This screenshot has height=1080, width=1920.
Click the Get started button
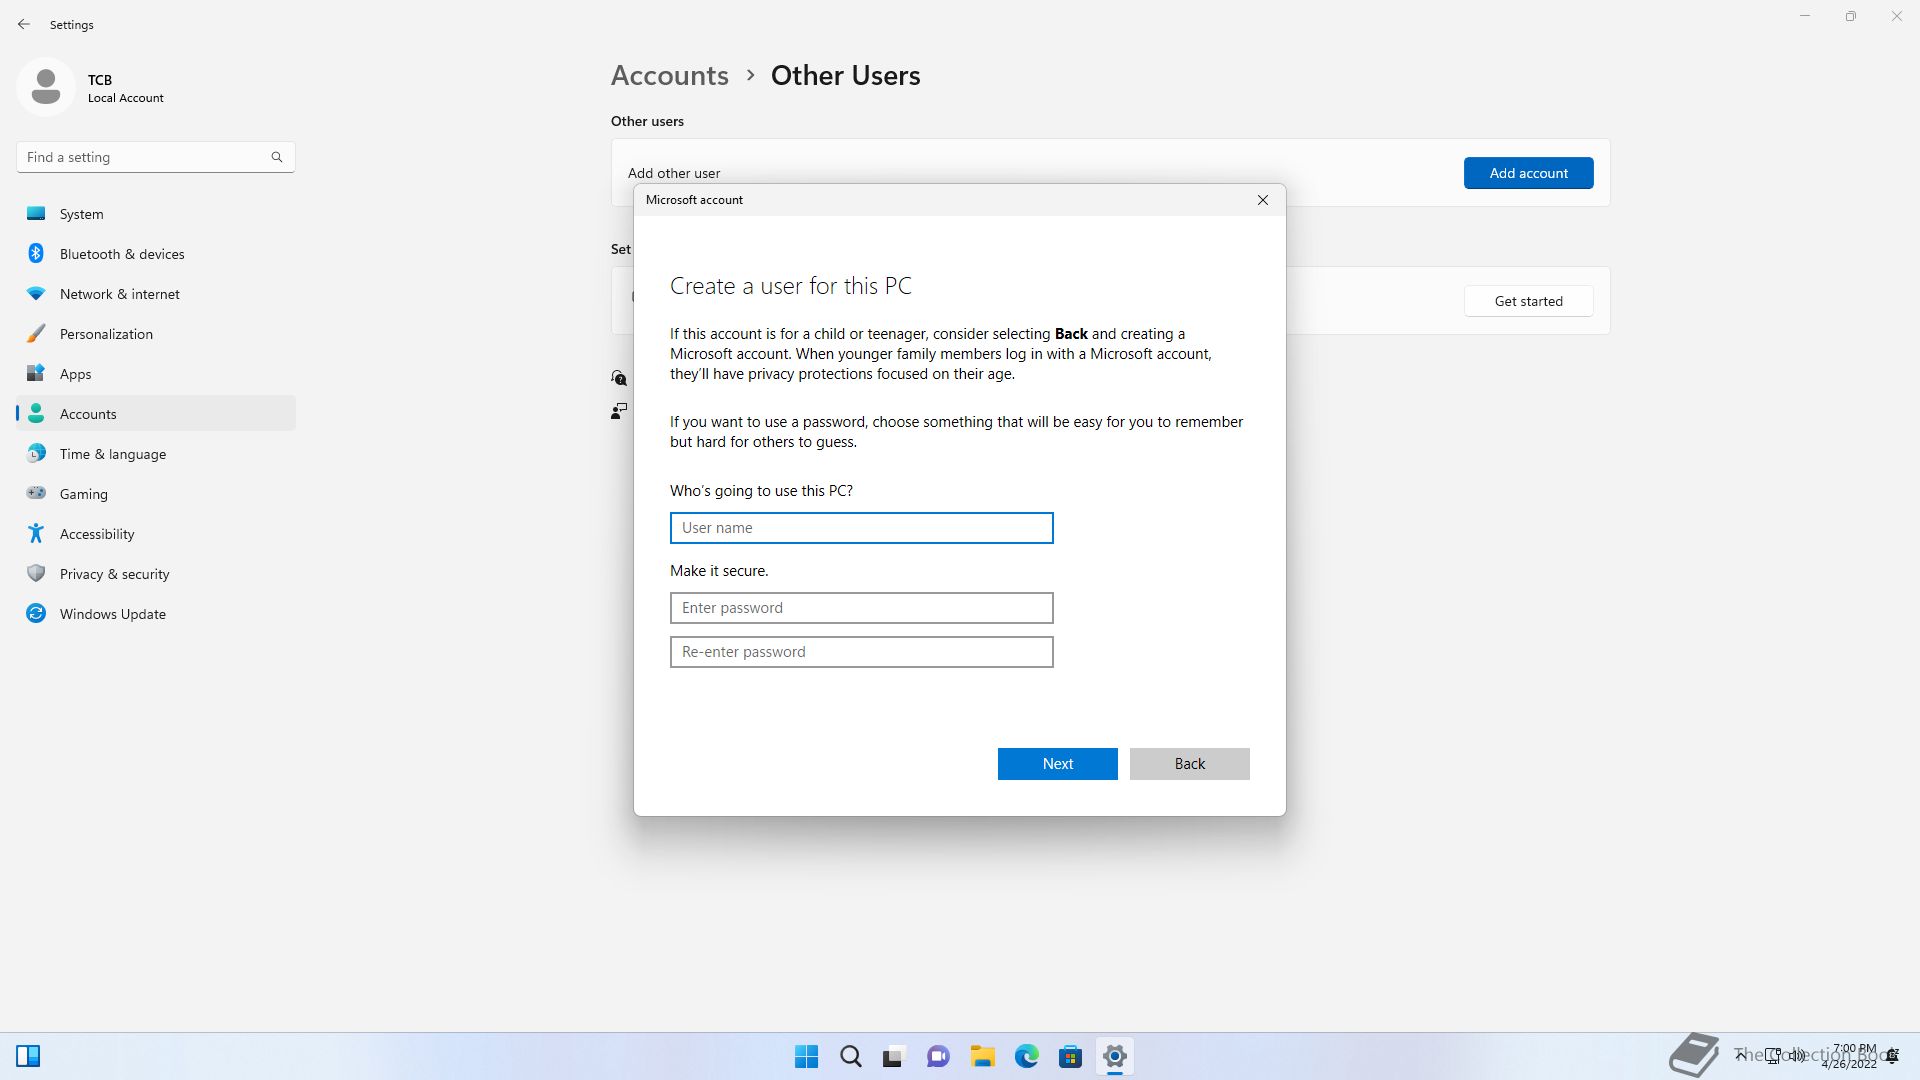1528,301
